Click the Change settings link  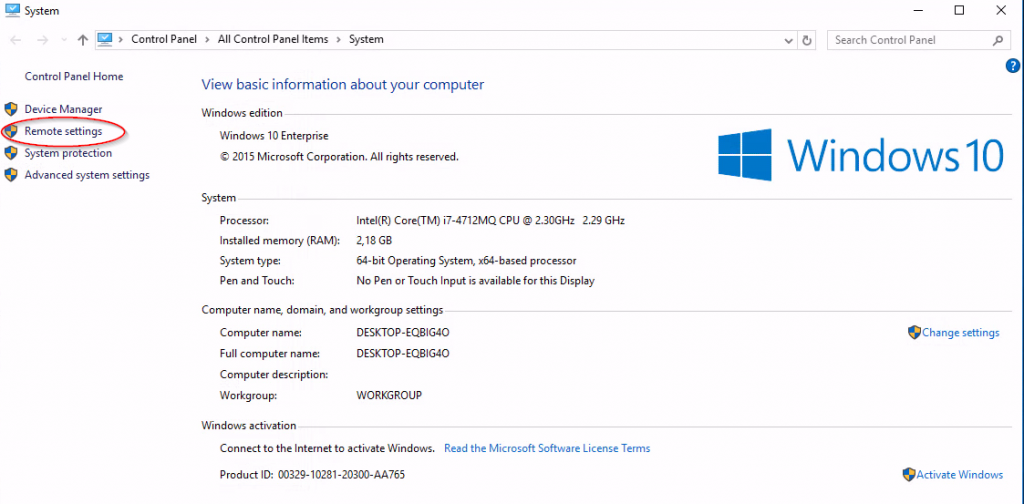tap(961, 333)
